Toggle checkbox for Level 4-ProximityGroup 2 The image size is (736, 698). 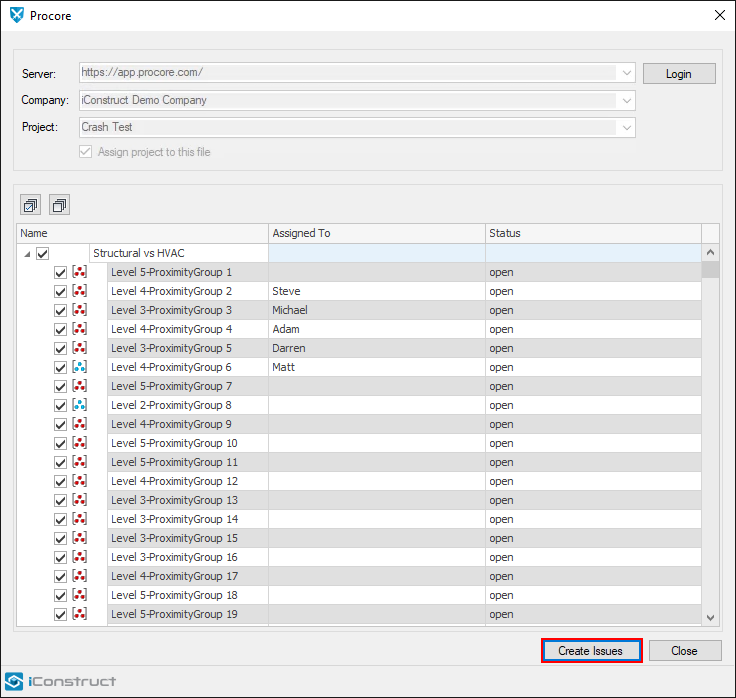point(60,291)
